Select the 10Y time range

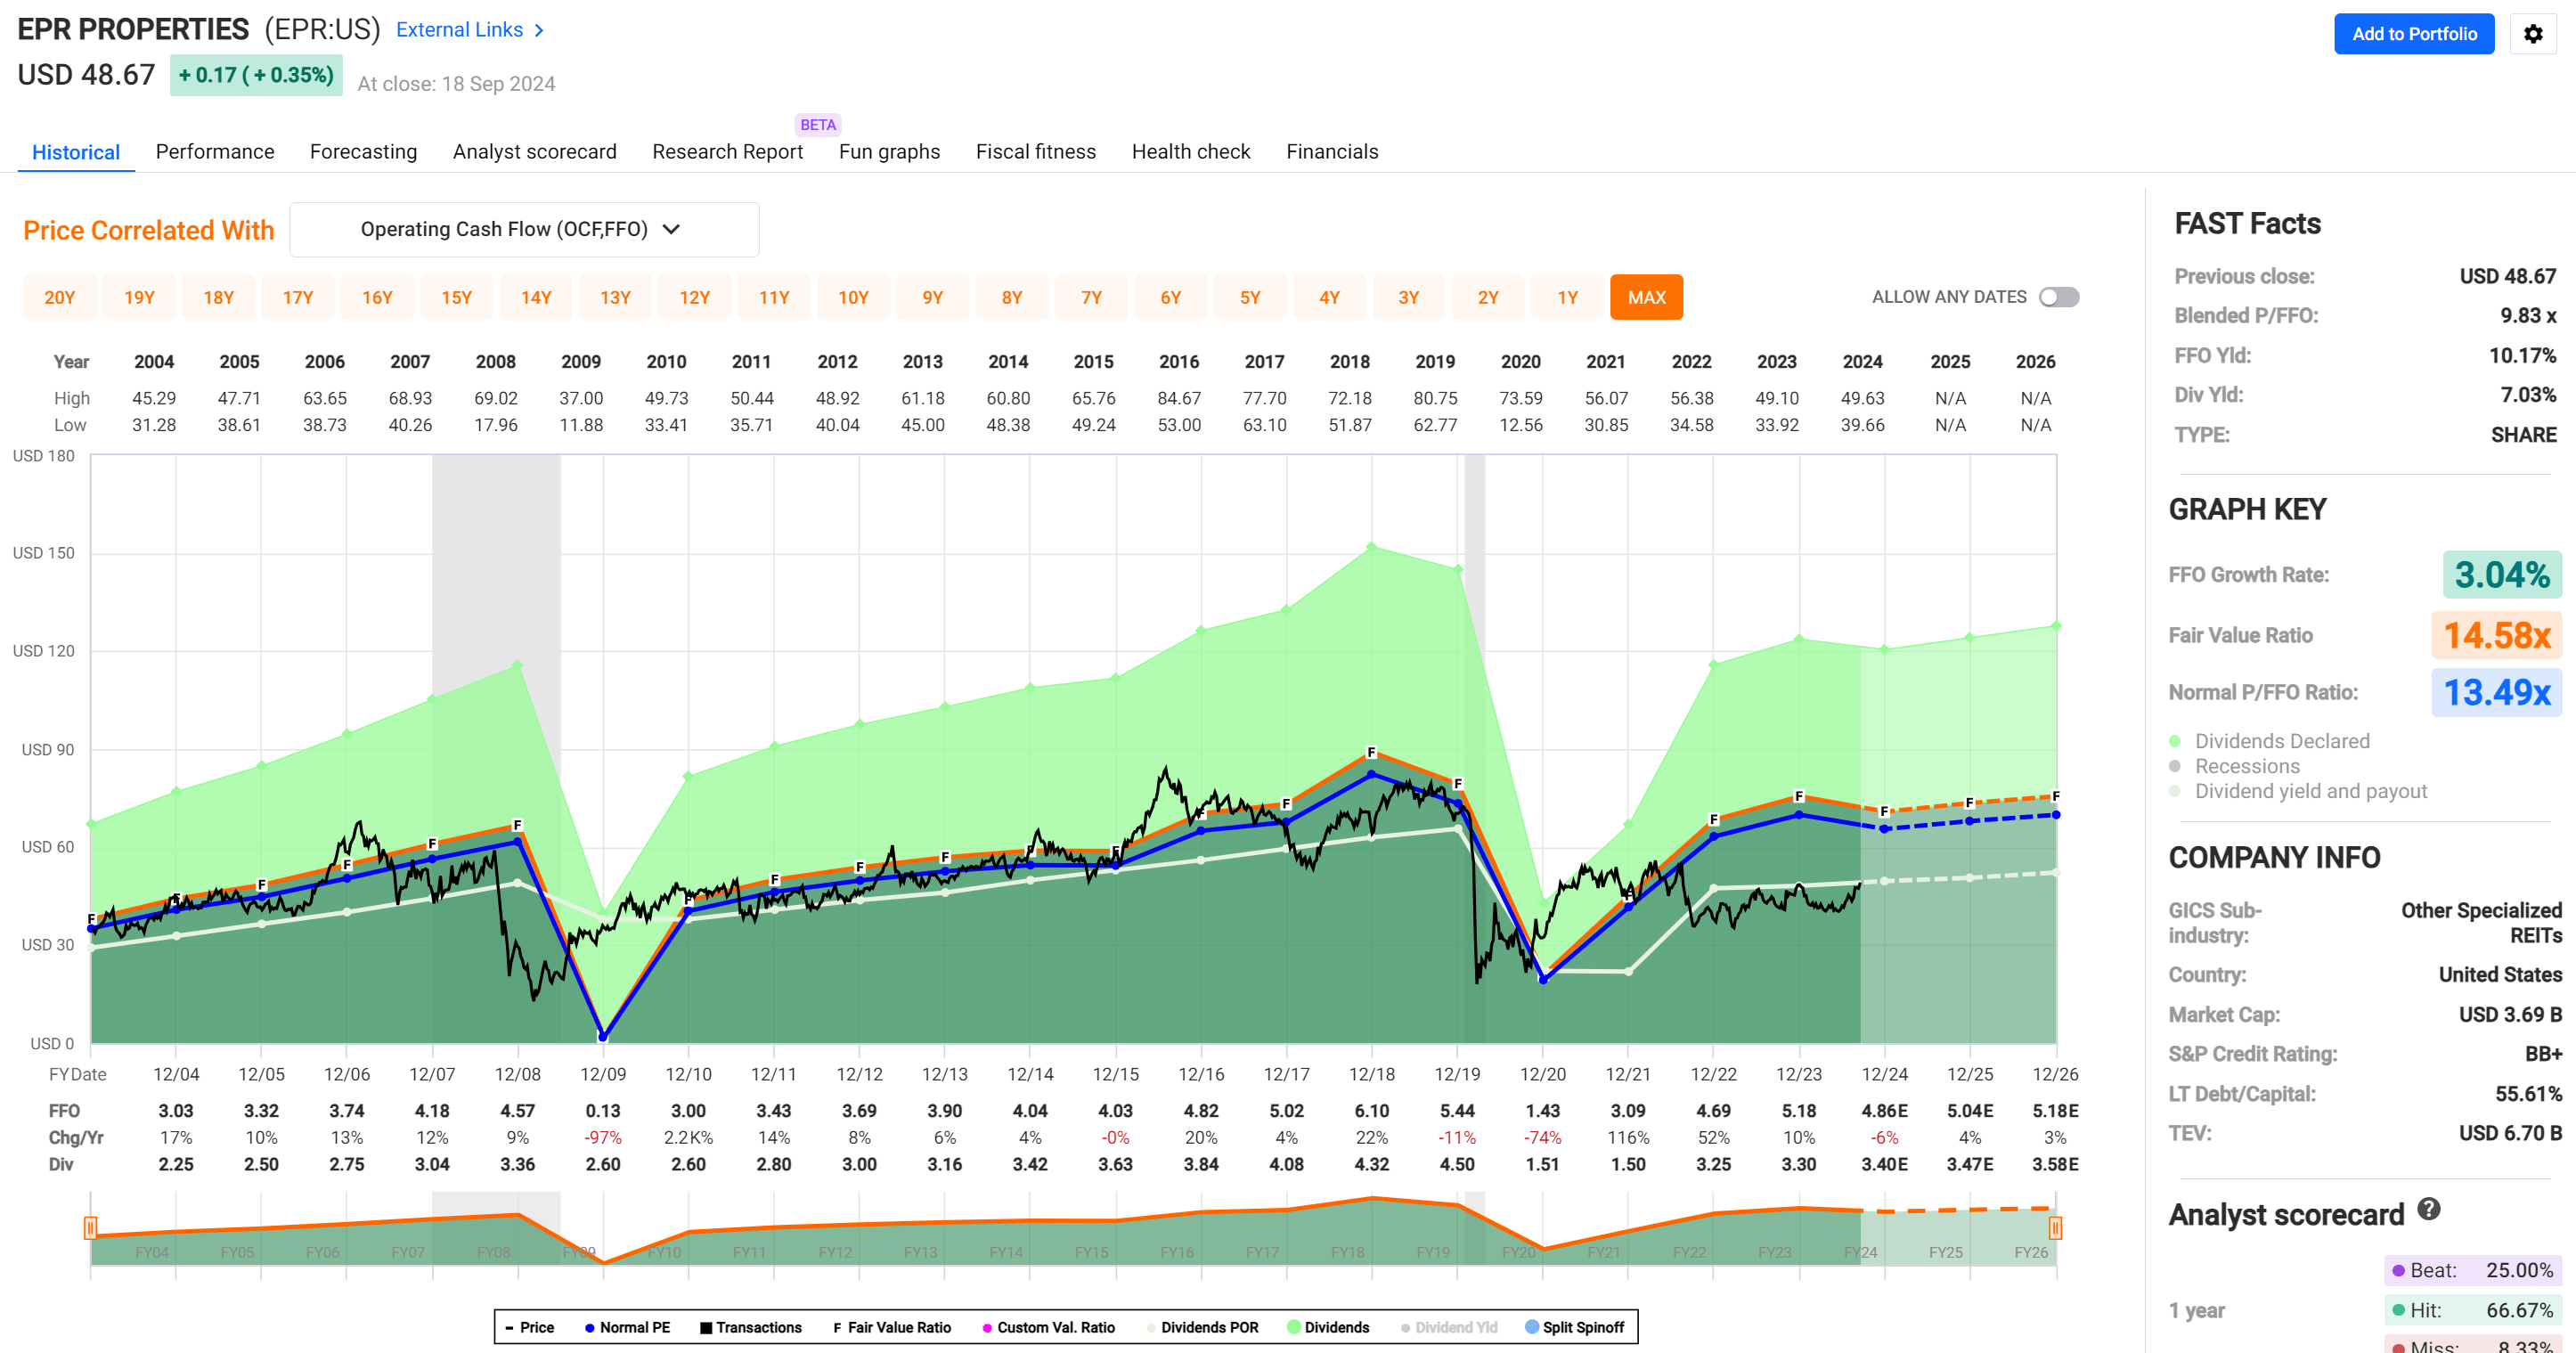[853, 297]
